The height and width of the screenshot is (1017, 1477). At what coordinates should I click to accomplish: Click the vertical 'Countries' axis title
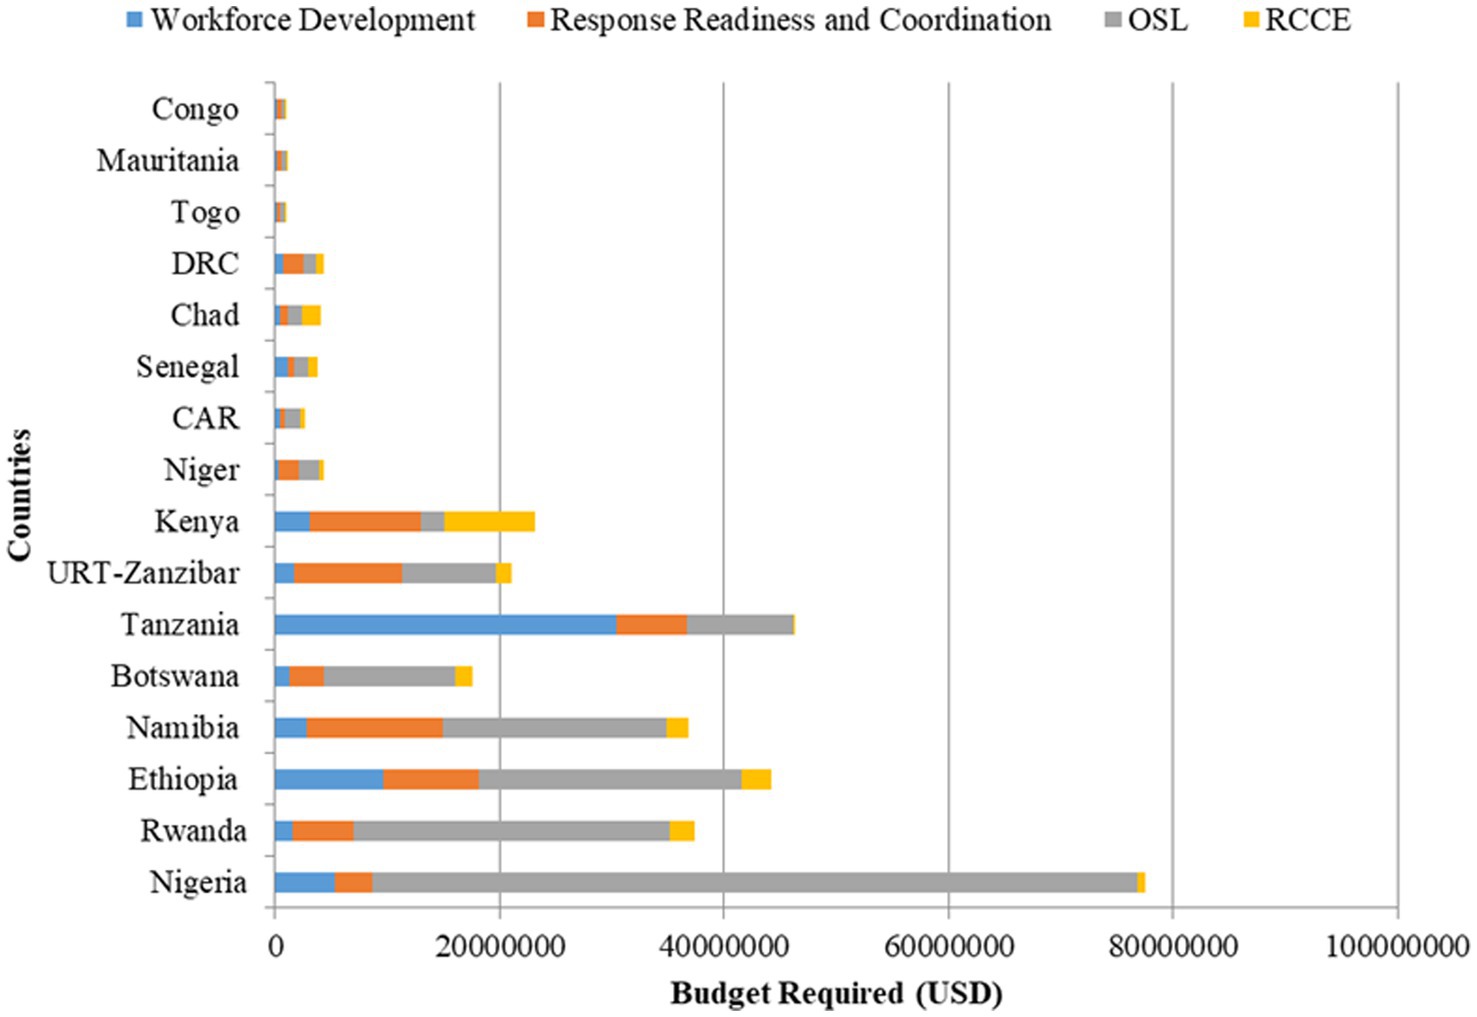click(x=19, y=495)
